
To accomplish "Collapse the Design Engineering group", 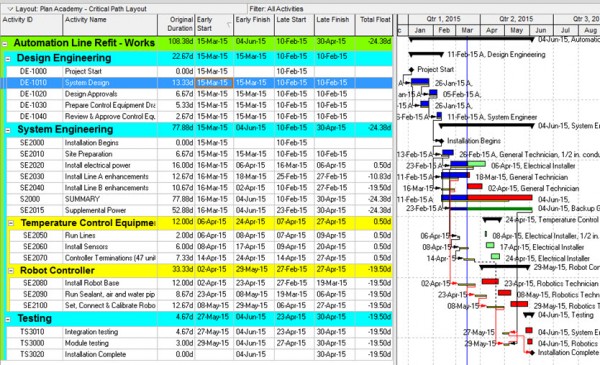I will click(x=8, y=59).
